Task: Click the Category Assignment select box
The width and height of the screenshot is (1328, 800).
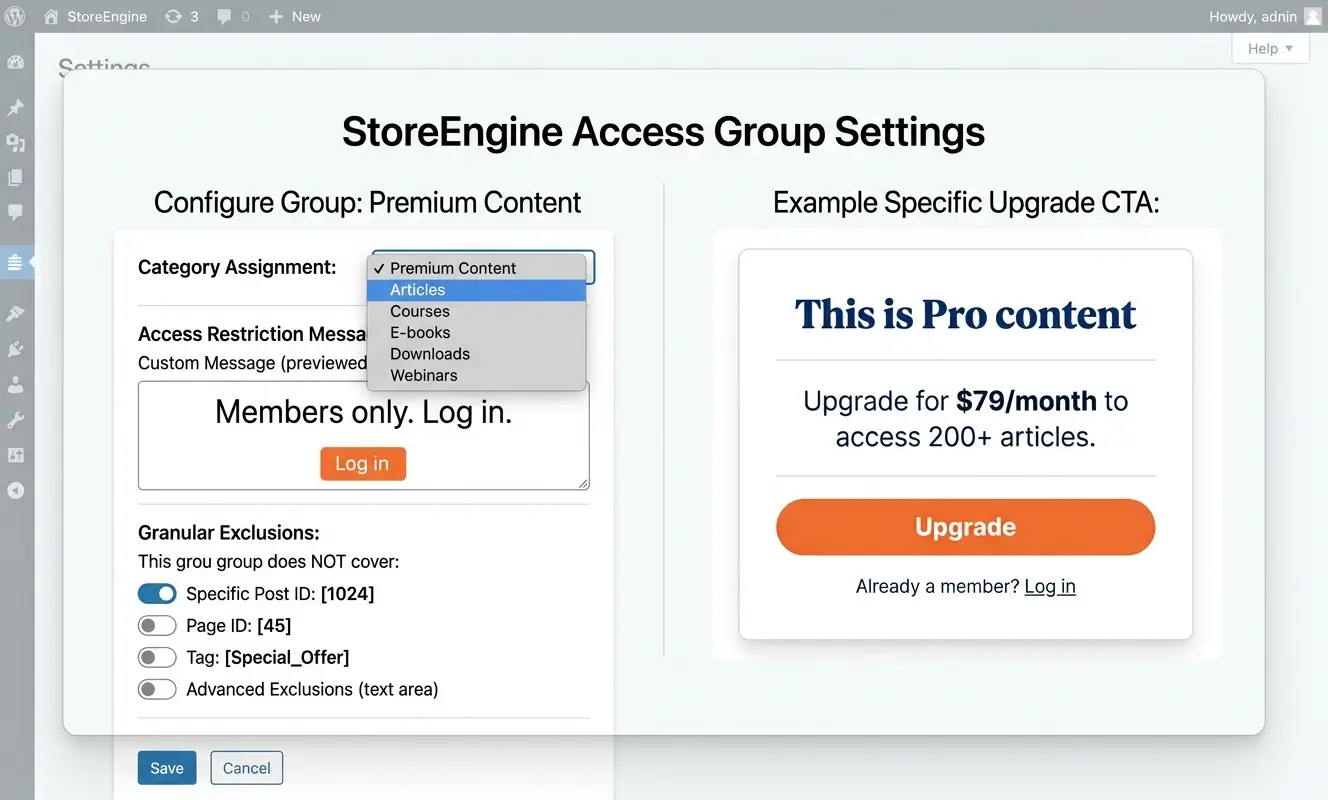Action: (484, 267)
